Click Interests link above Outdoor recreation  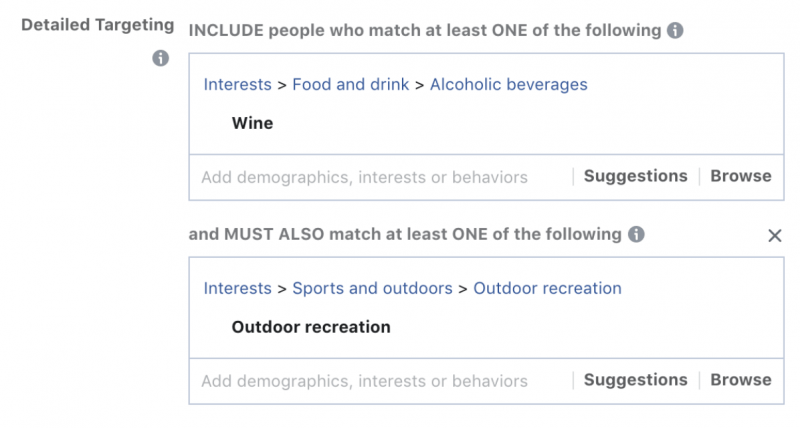point(237,288)
